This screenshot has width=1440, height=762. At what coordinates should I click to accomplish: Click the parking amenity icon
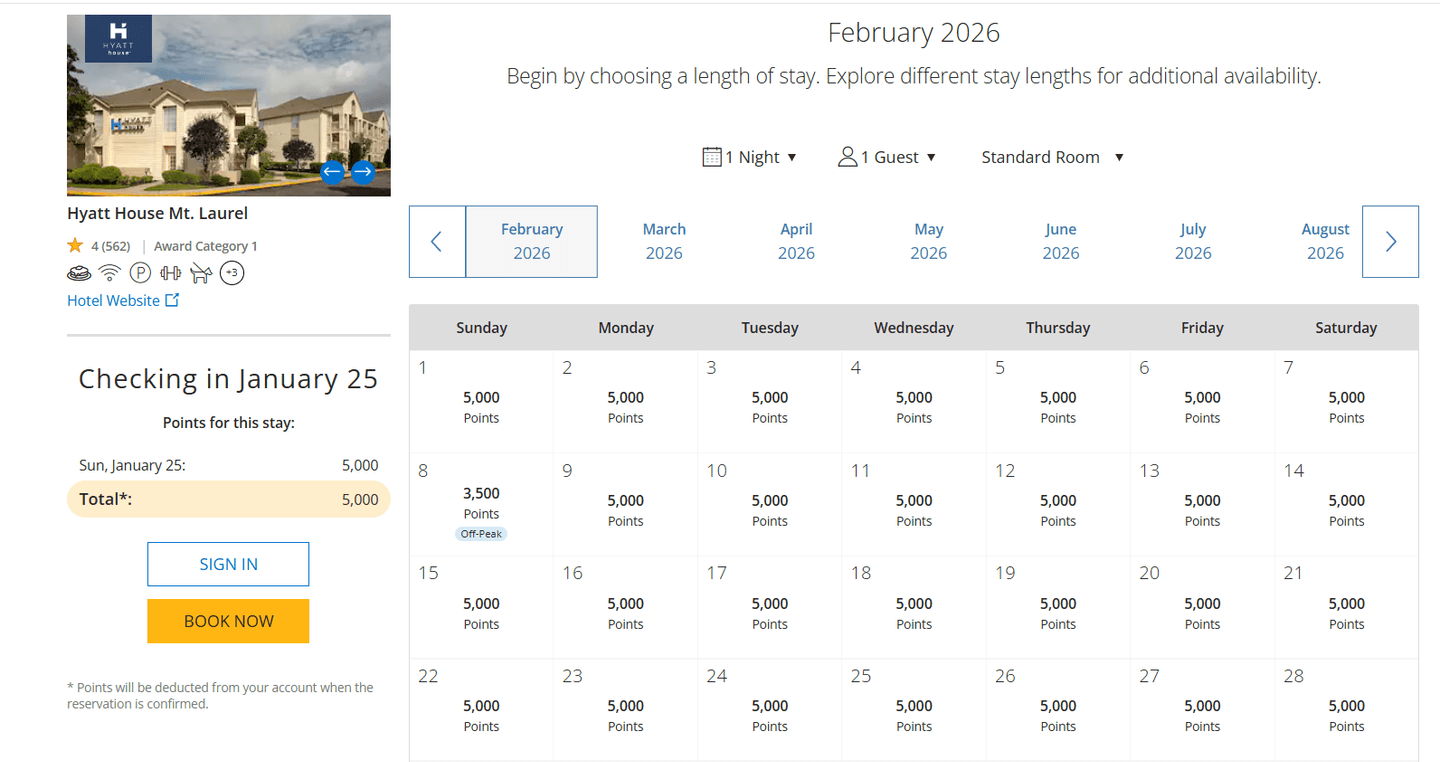[x=140, y=272]
